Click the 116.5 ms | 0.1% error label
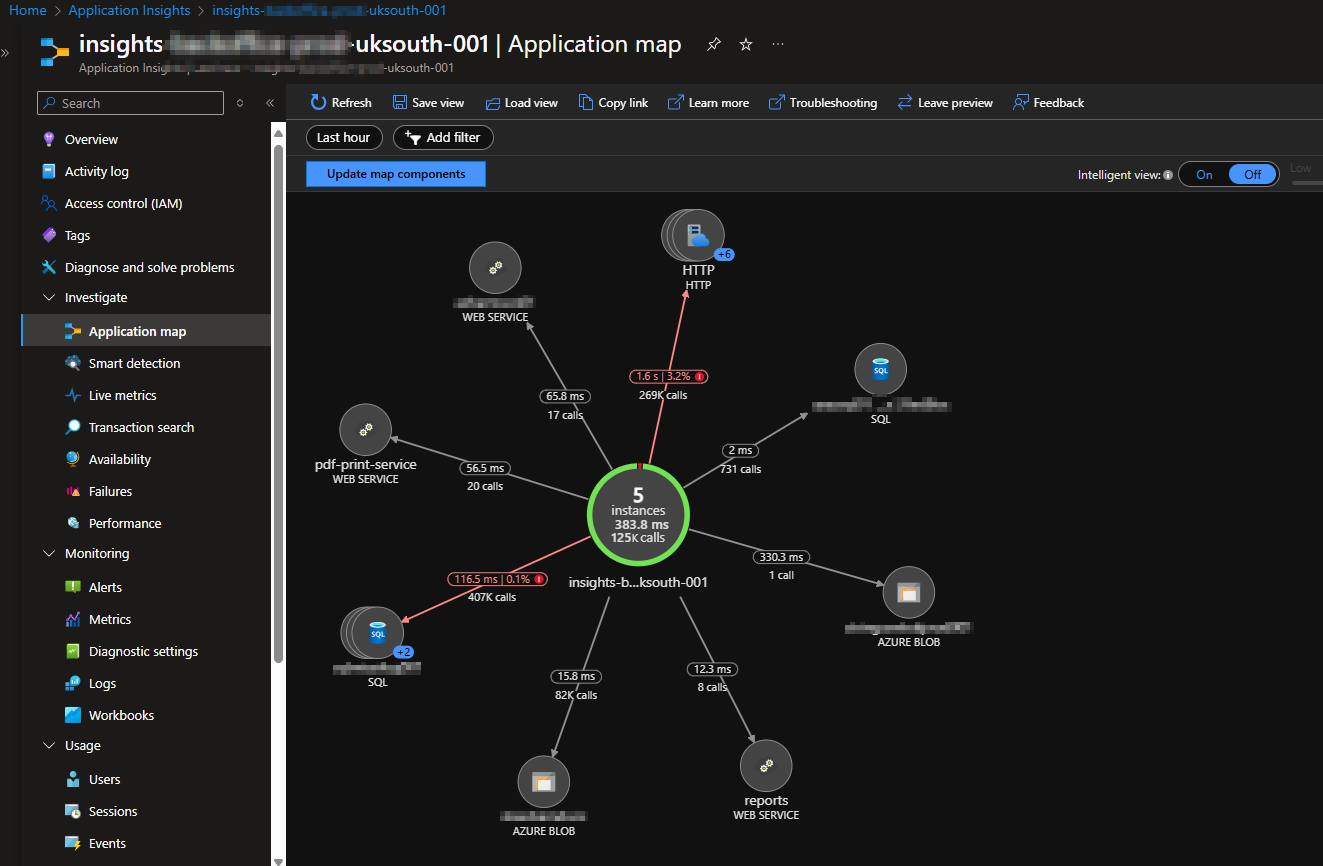The image size is (1323, 866). click(x=497, y=578)
